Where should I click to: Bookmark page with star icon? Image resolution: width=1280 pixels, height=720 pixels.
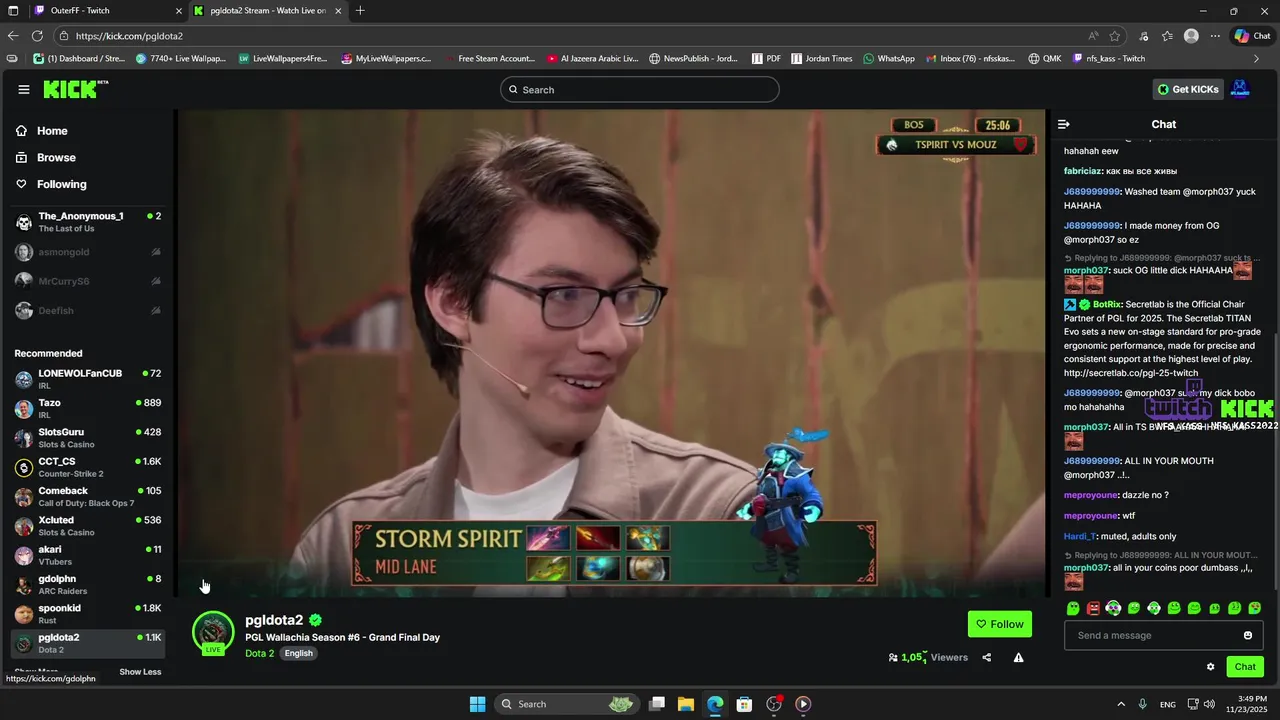pyautogui.click(x=1114, y=36)
